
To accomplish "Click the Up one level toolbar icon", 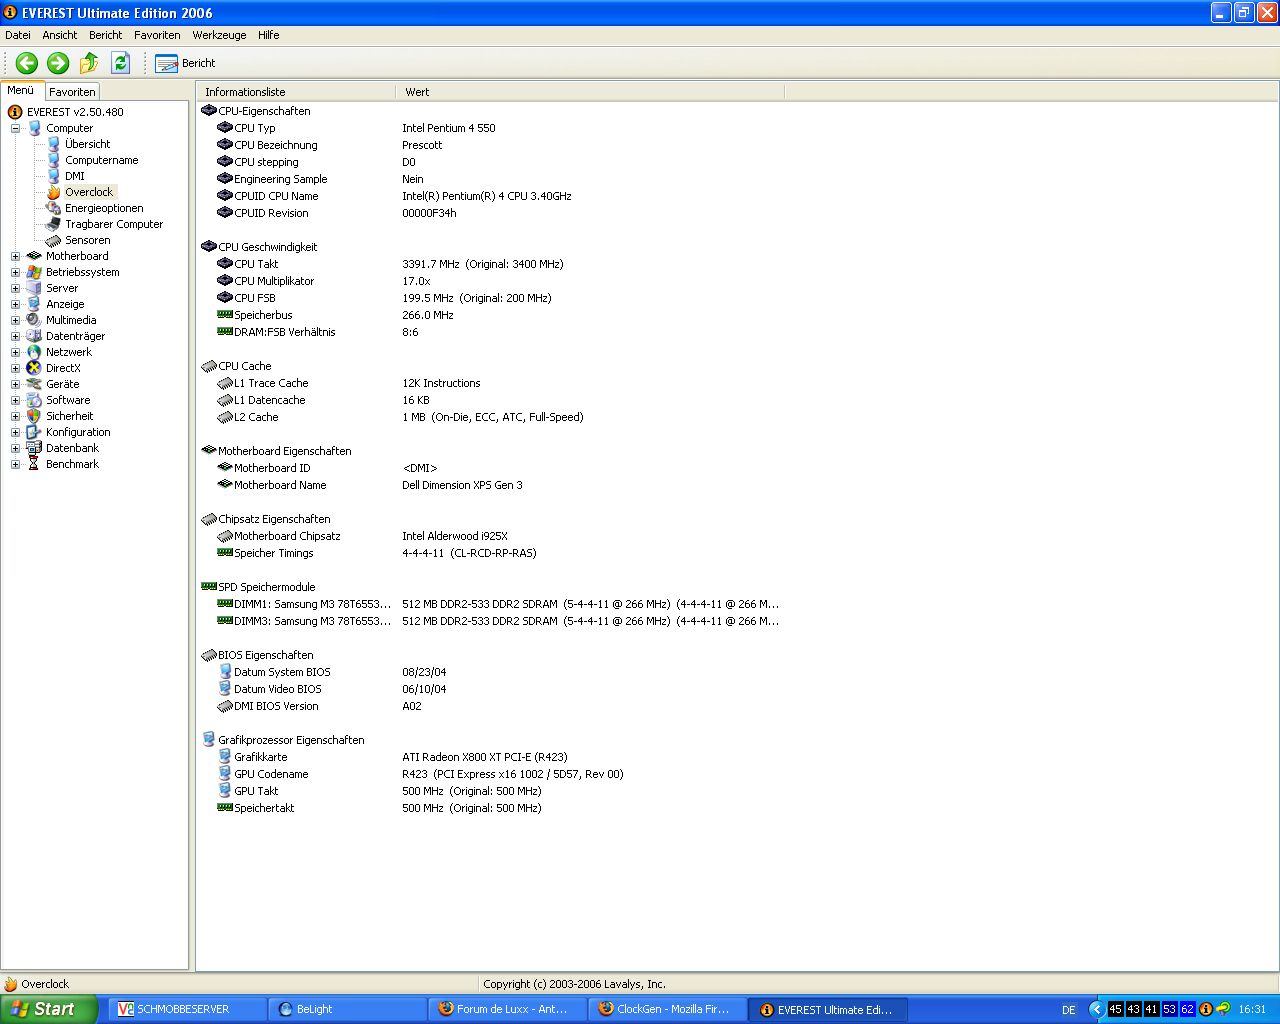I will pyautogui.click(x=89, y=63).
